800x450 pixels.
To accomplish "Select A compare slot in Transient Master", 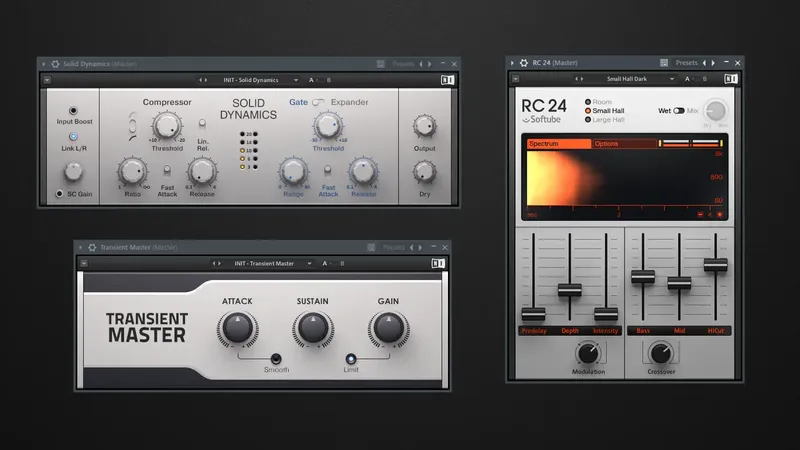I will click(324, 263).
